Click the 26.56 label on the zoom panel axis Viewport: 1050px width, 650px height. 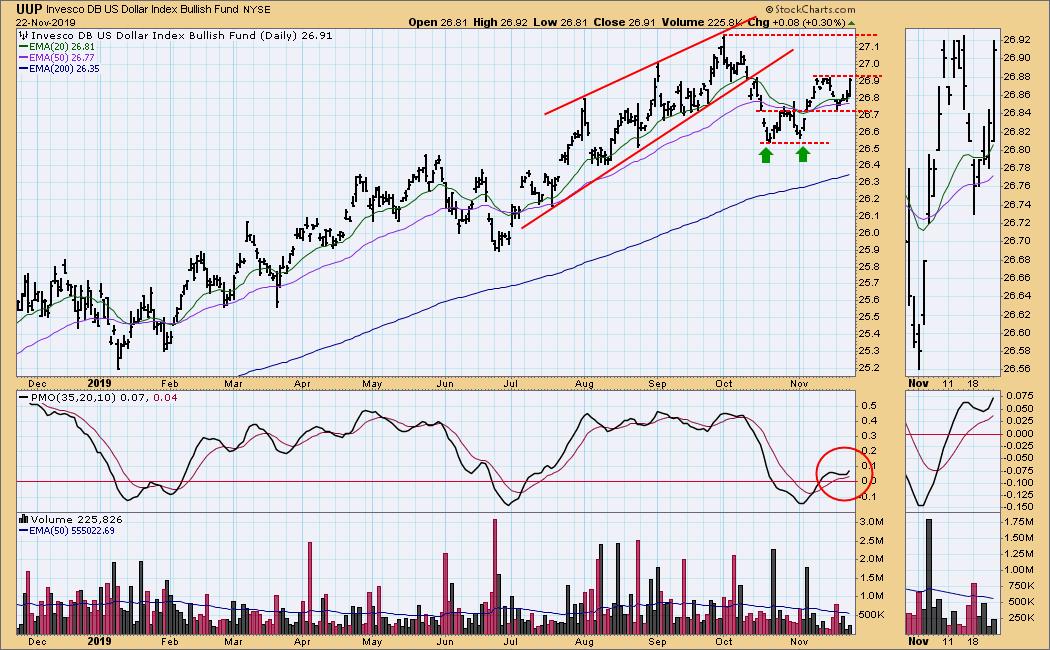[x=1019, y=369]
